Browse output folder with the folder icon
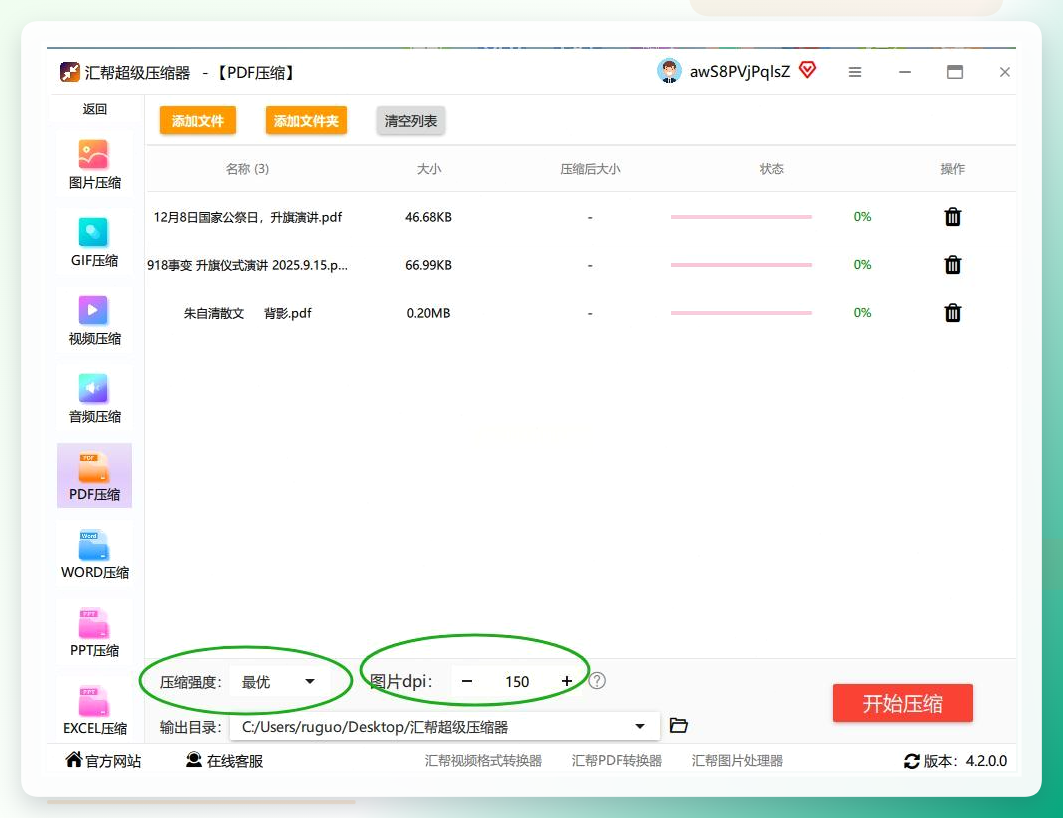Screen dimensions: 1063x818 [x=679, y=725]
